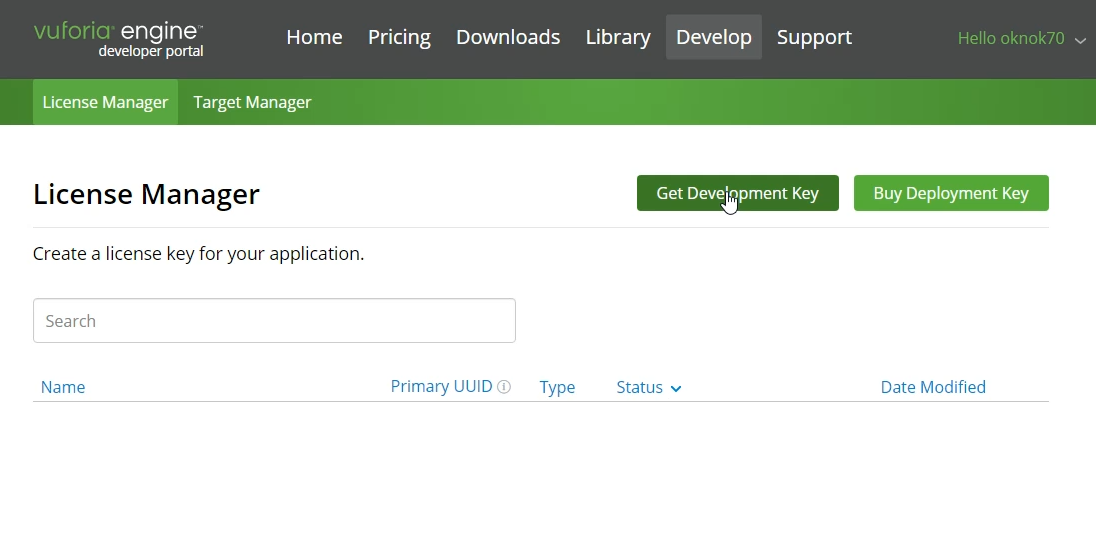Click the Buy Deployment Key button

[x=951, y=193]
